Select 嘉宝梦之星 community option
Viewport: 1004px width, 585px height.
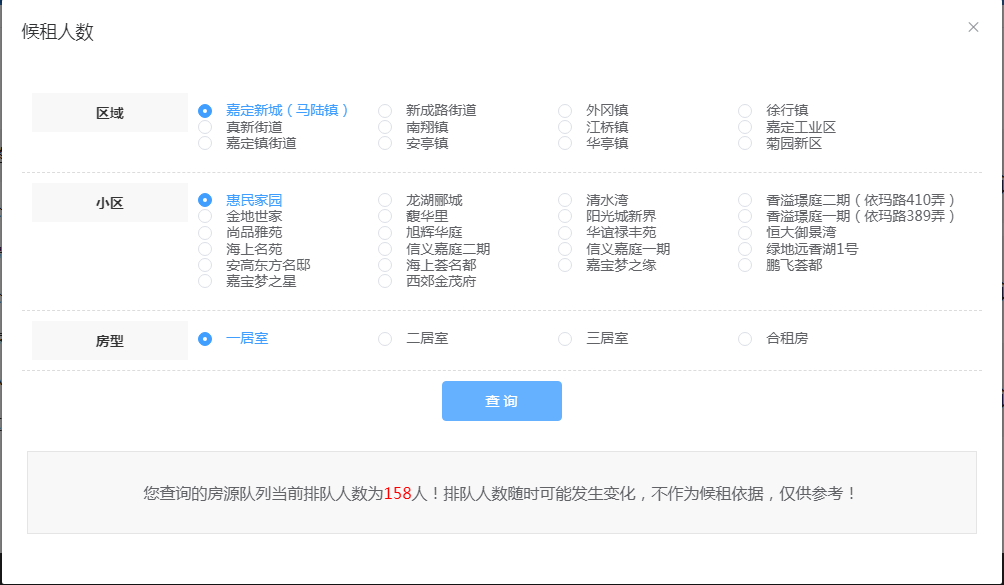(205, 281)
